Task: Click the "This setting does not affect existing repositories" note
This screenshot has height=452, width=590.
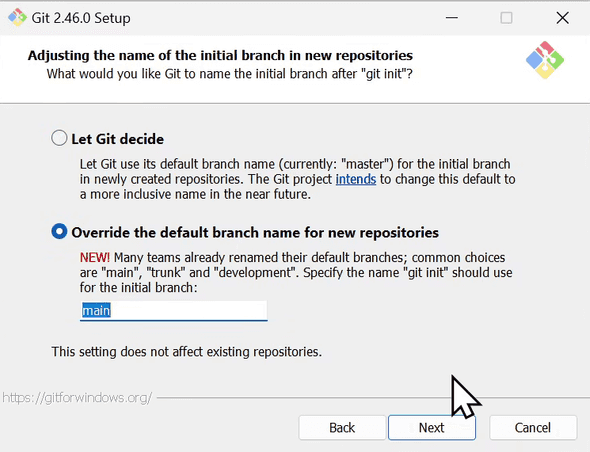Action: tap(187, 352)
